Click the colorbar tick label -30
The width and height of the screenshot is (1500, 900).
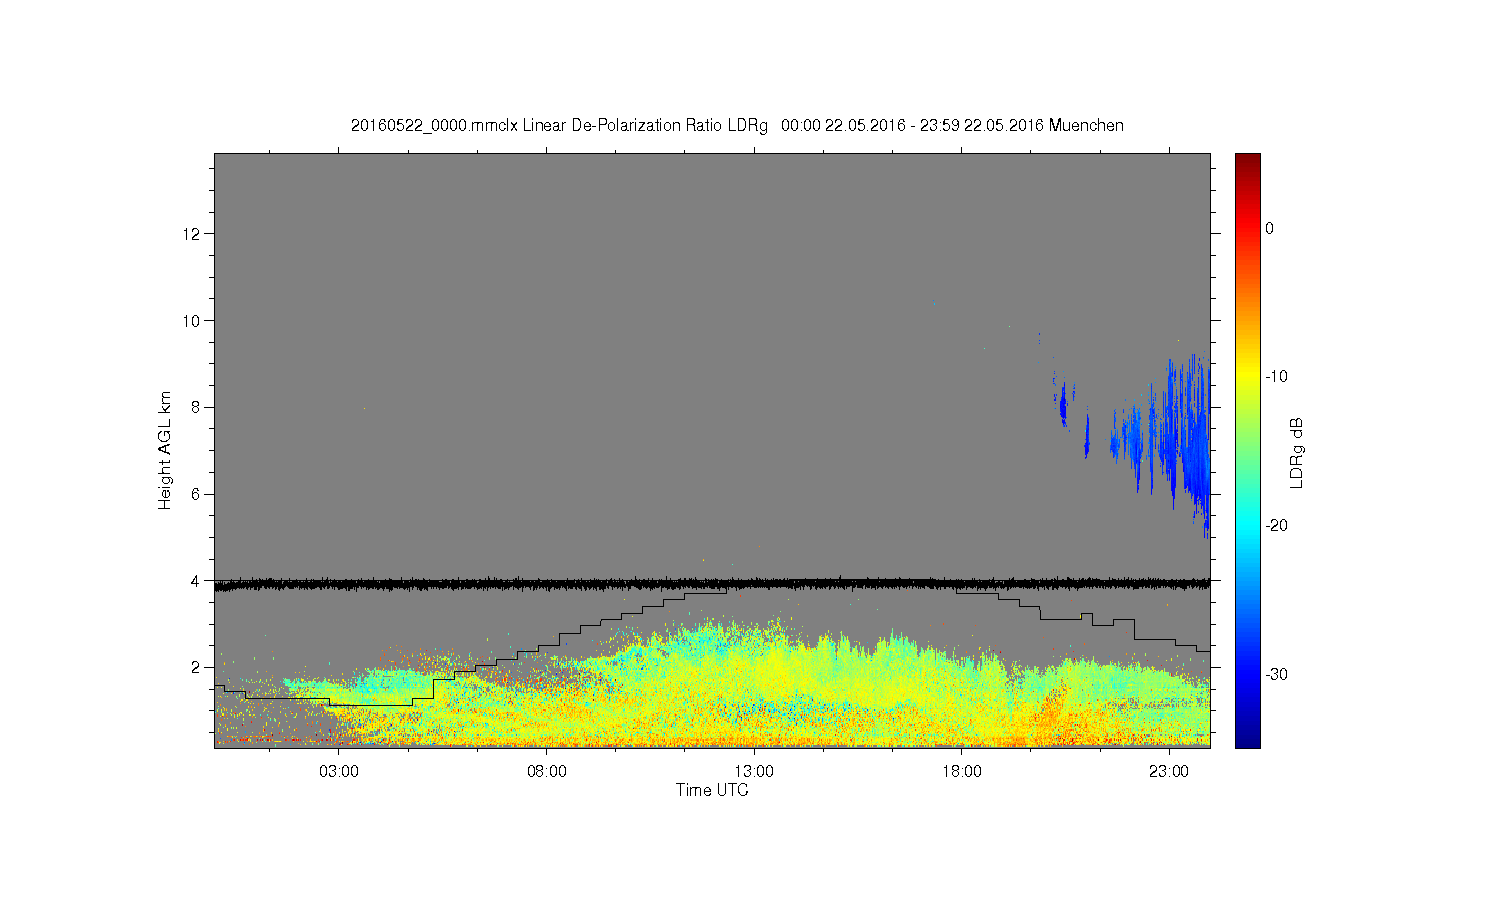tap(1275, 674)
